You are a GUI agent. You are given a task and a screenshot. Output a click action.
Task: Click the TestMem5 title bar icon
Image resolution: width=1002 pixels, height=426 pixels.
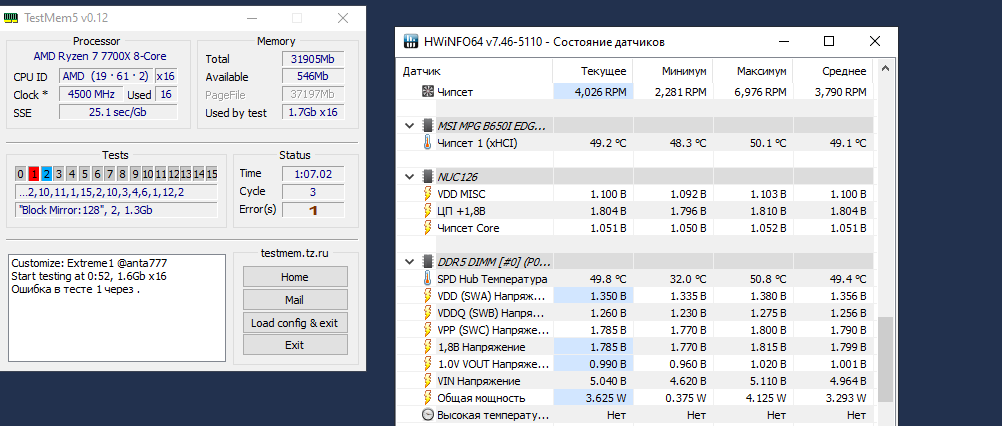point(11,18)
